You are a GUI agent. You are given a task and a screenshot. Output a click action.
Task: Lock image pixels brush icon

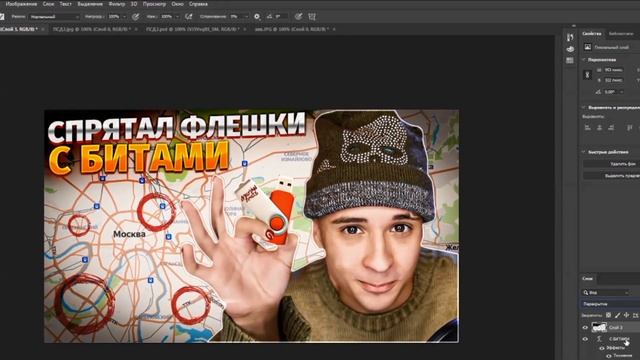618,315
